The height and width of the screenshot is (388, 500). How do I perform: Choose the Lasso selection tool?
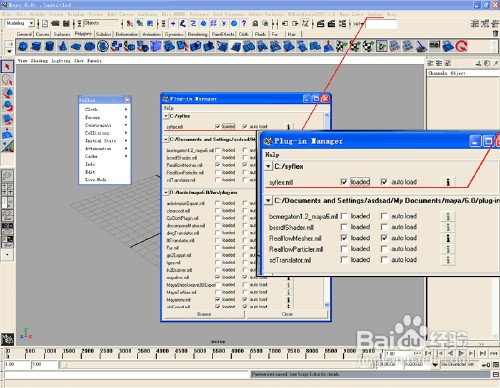click(7, 80)
